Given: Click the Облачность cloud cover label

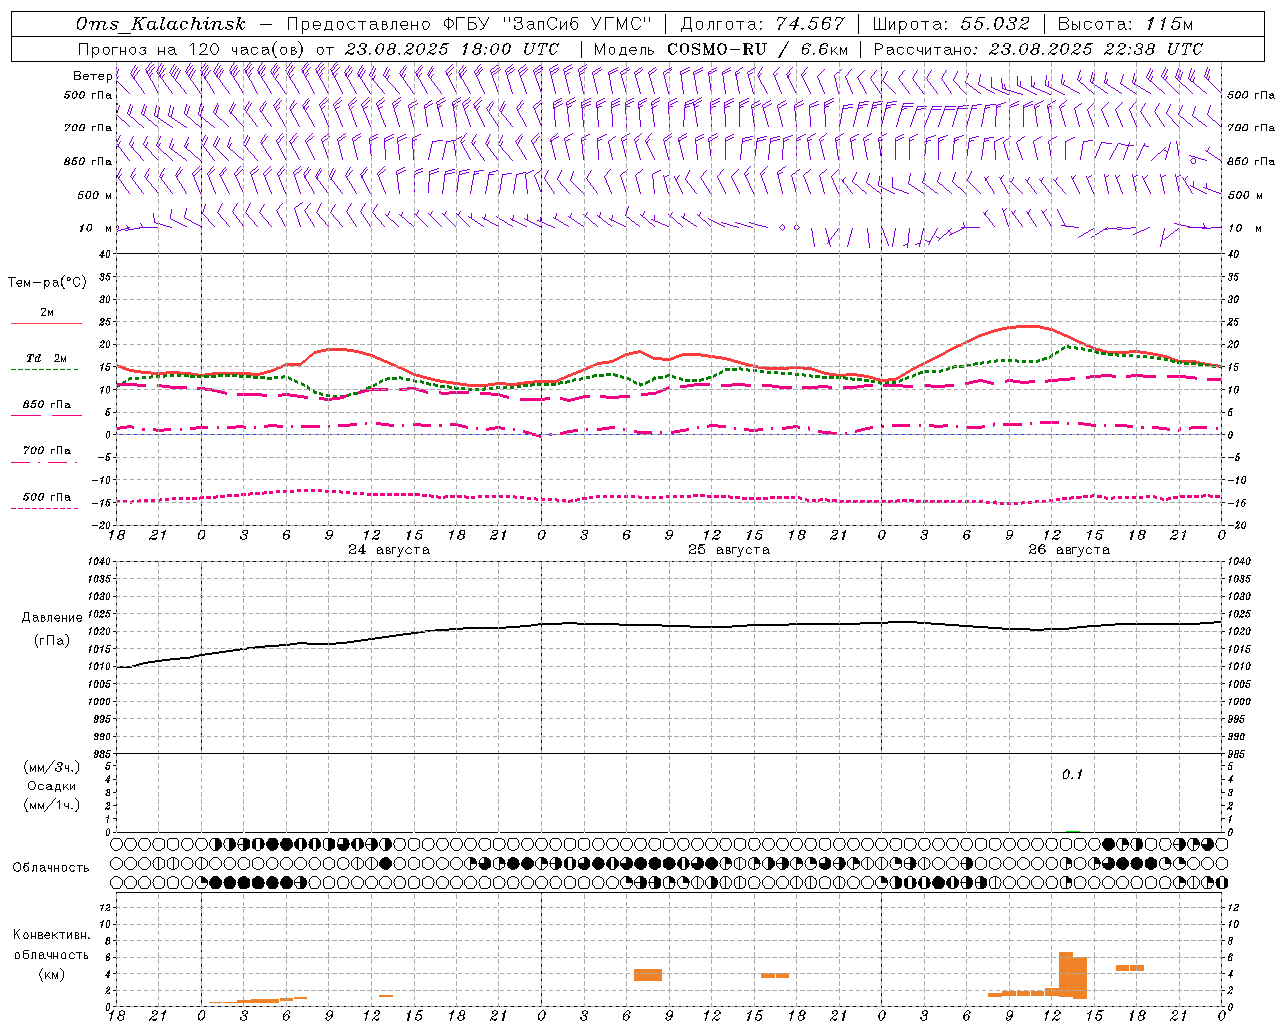Looking at the screenshot, I should 51,867.
